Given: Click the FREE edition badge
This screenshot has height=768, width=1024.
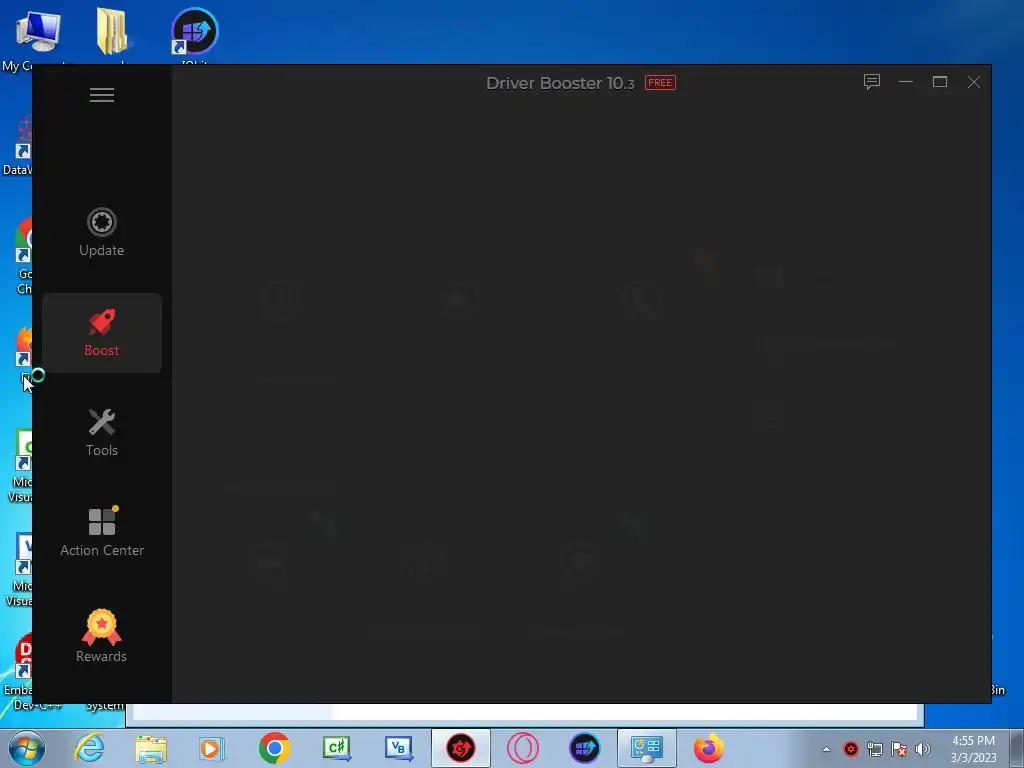Looking at the screenshot, I should pyautogui.click(x=660, y=82).
